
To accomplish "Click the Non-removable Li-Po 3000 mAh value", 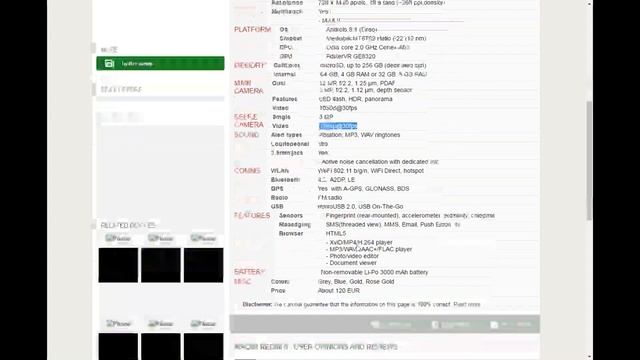I will pos(374,272).
